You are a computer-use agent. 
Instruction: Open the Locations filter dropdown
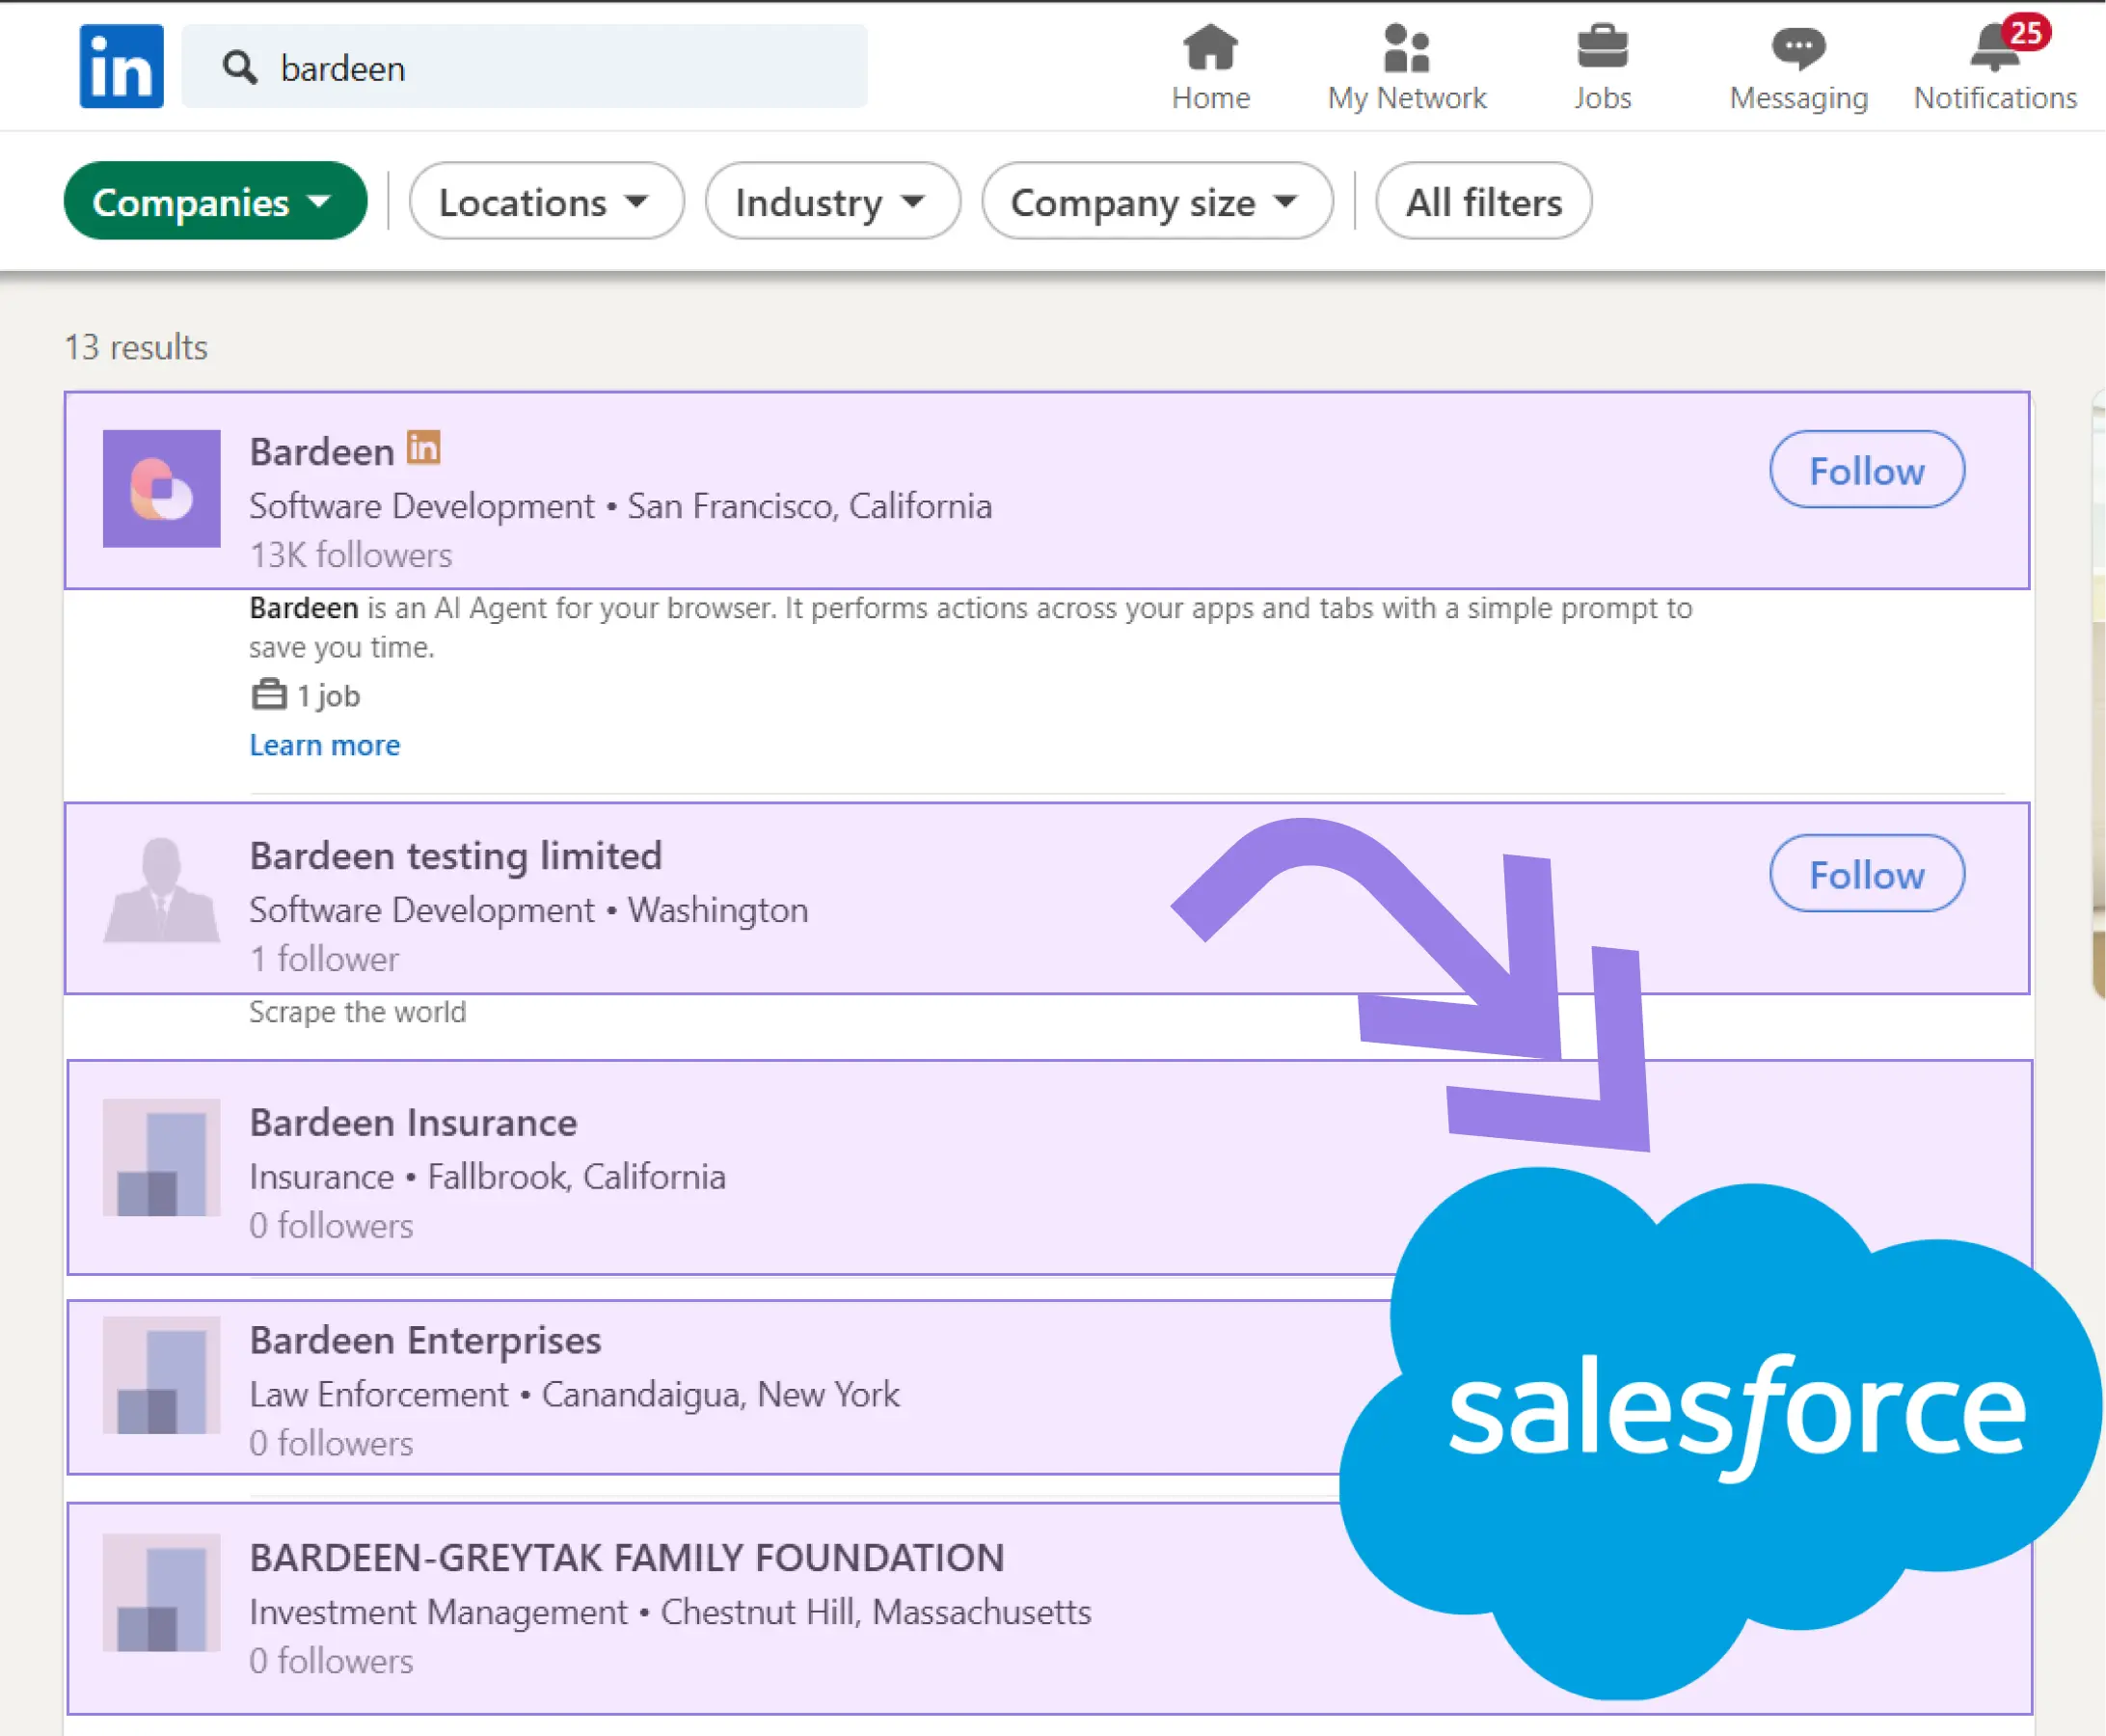(546, 201)
